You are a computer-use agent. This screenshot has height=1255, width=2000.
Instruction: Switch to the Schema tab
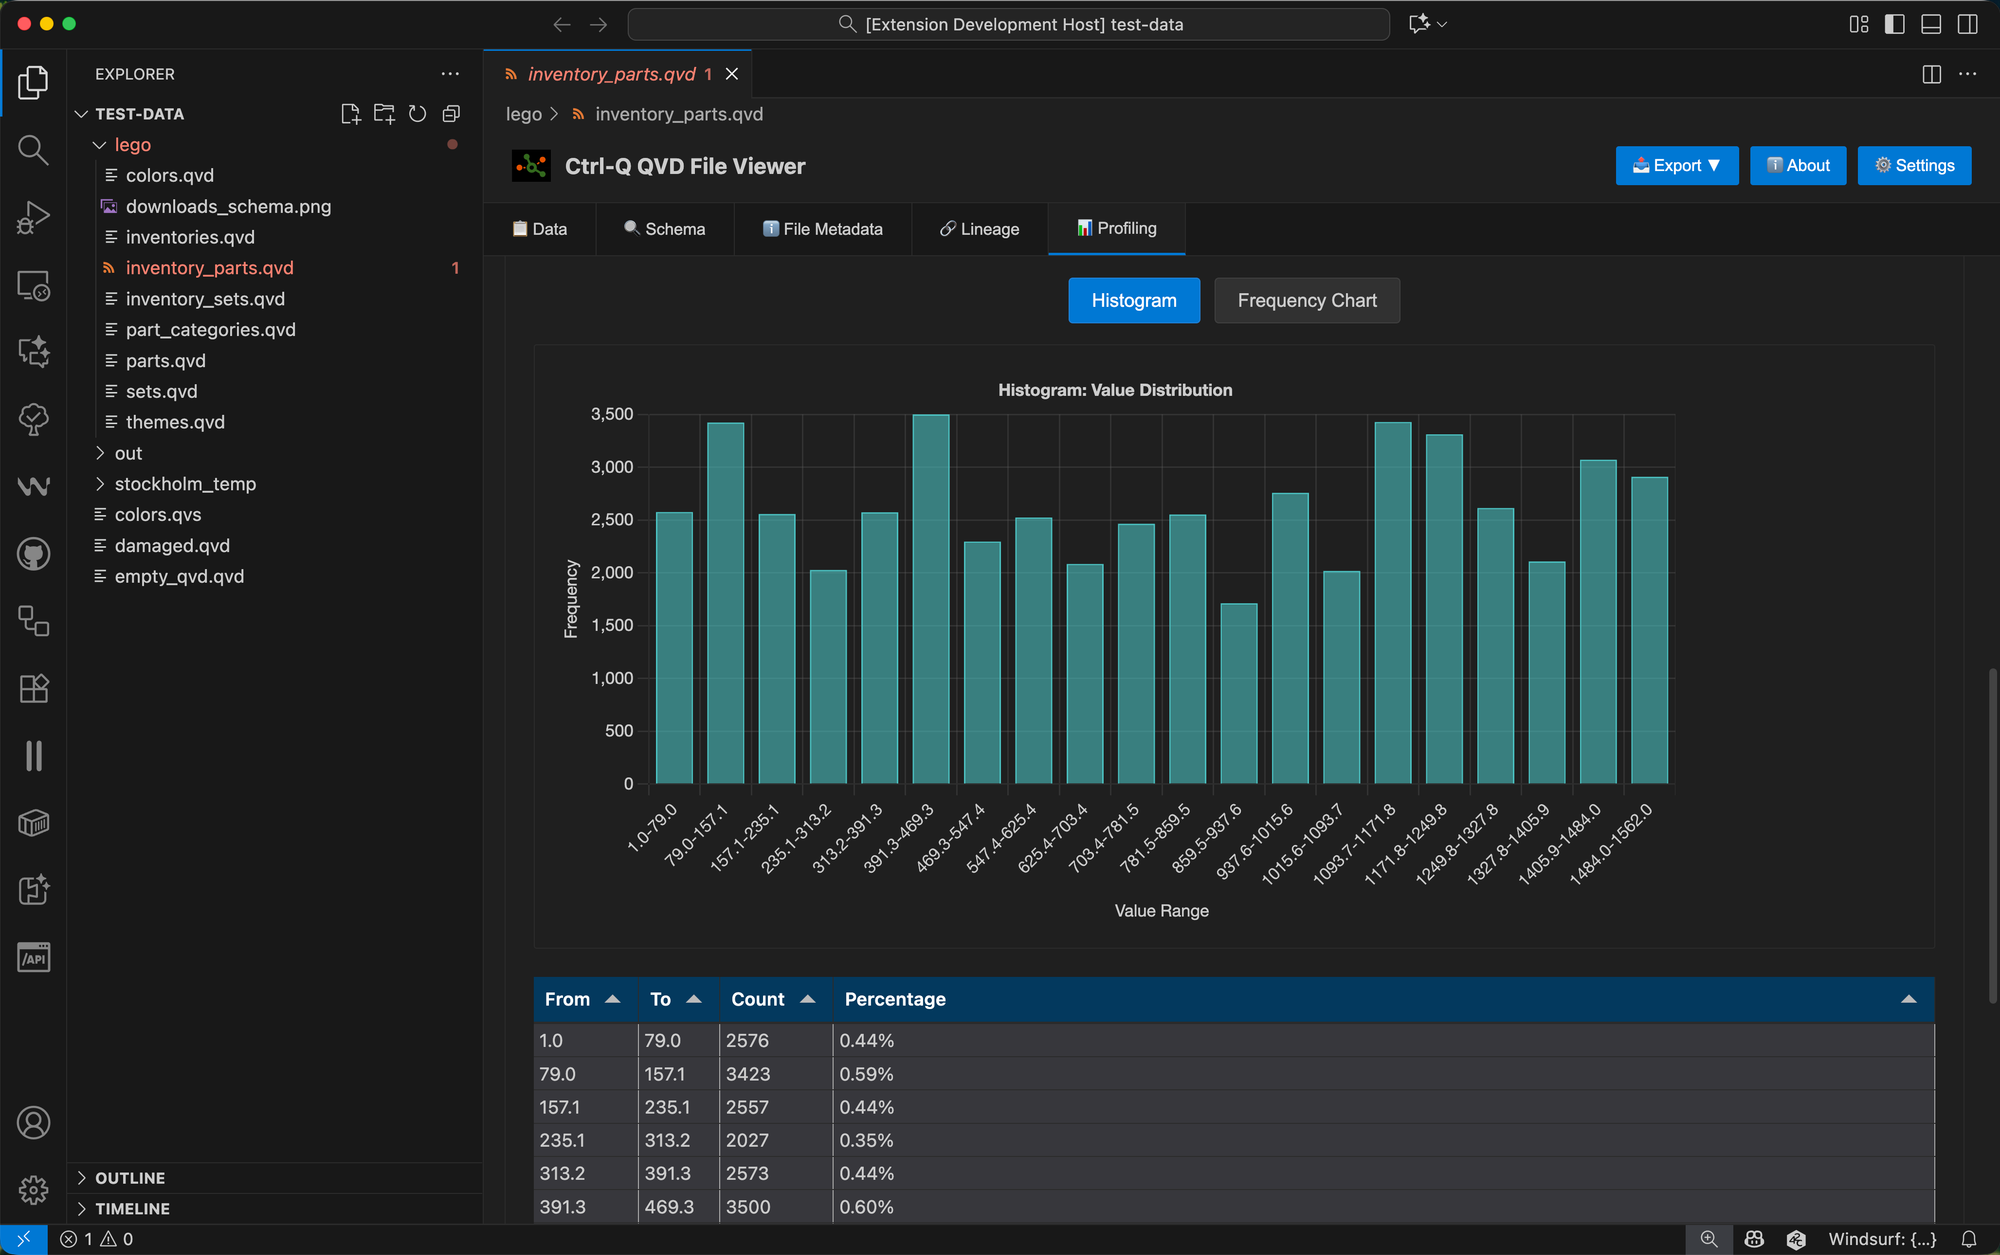point(665,229)
